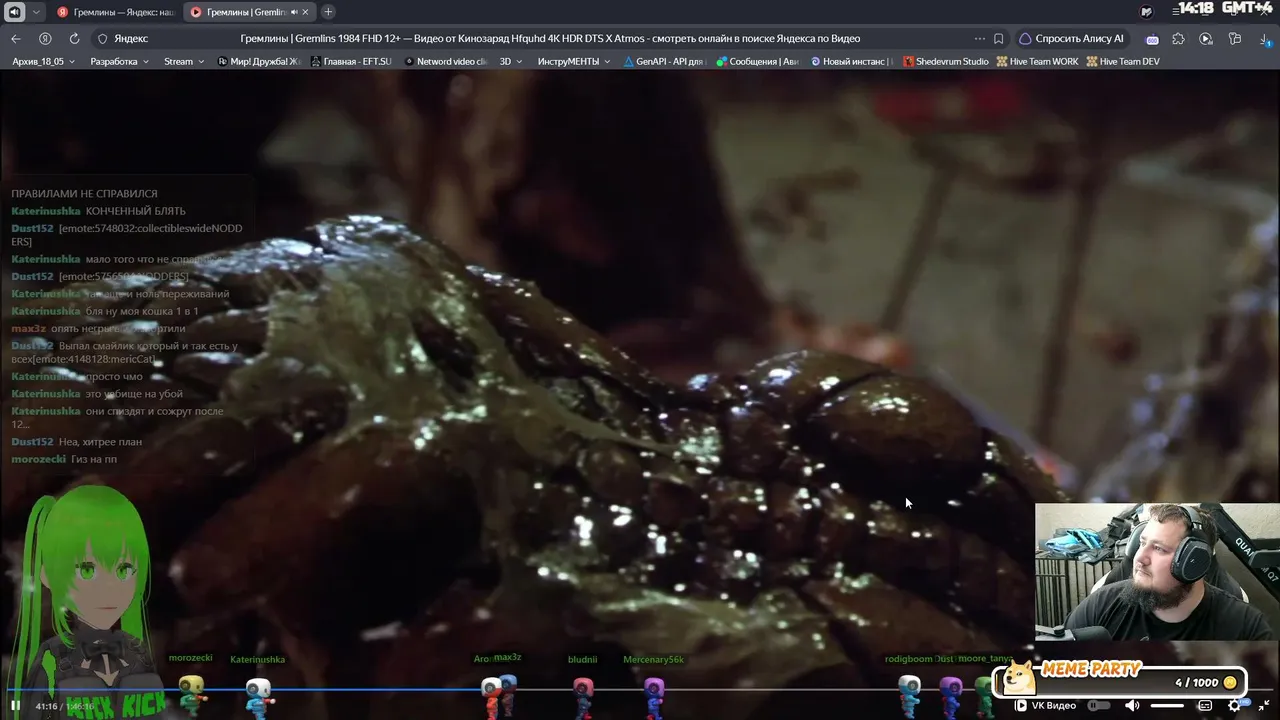Image resolution: width=1280 pixels, height=720 pixels.
Task: Click the browser sound indicator button
Action: [x=14, y=12]
